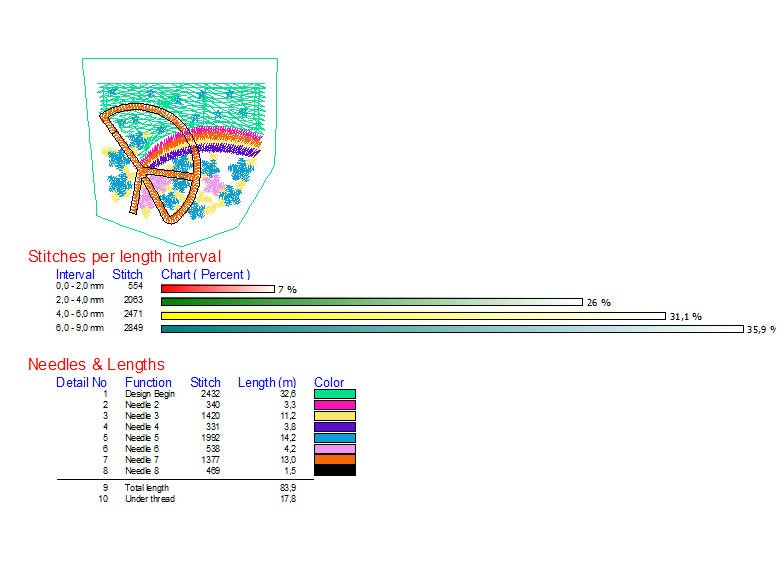
Task: Select the 'Design Begin' row label
Action: (x=150, y=394)
